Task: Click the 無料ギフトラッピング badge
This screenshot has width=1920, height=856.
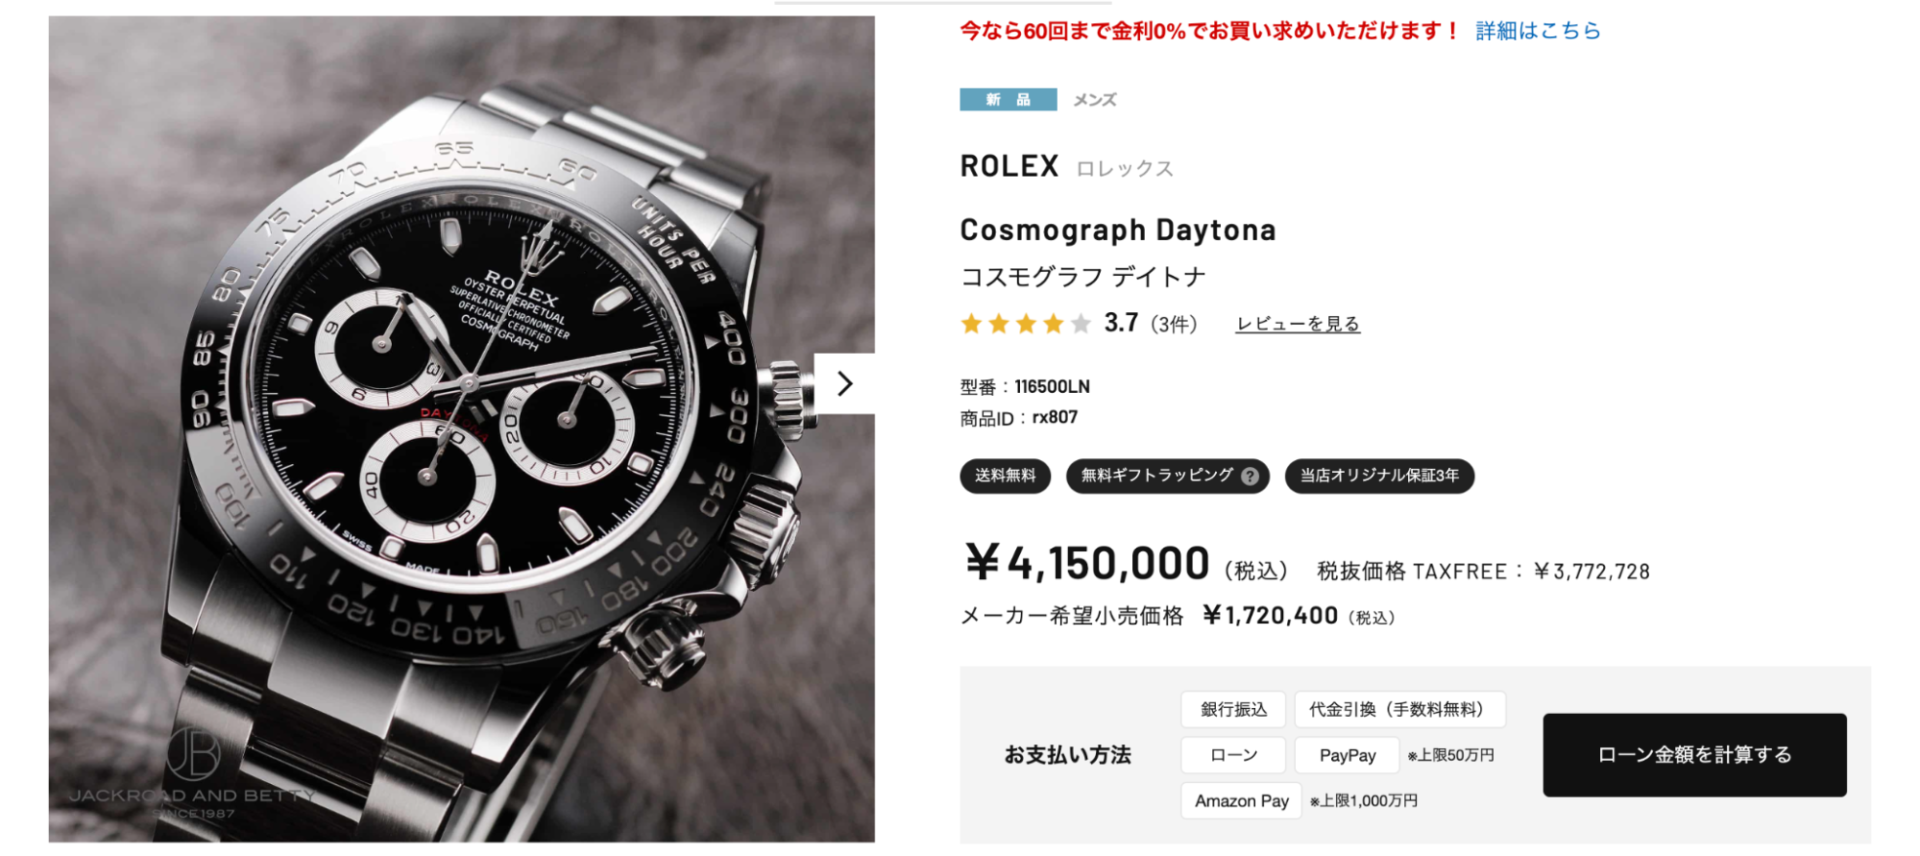Action: pos(1167,476)
